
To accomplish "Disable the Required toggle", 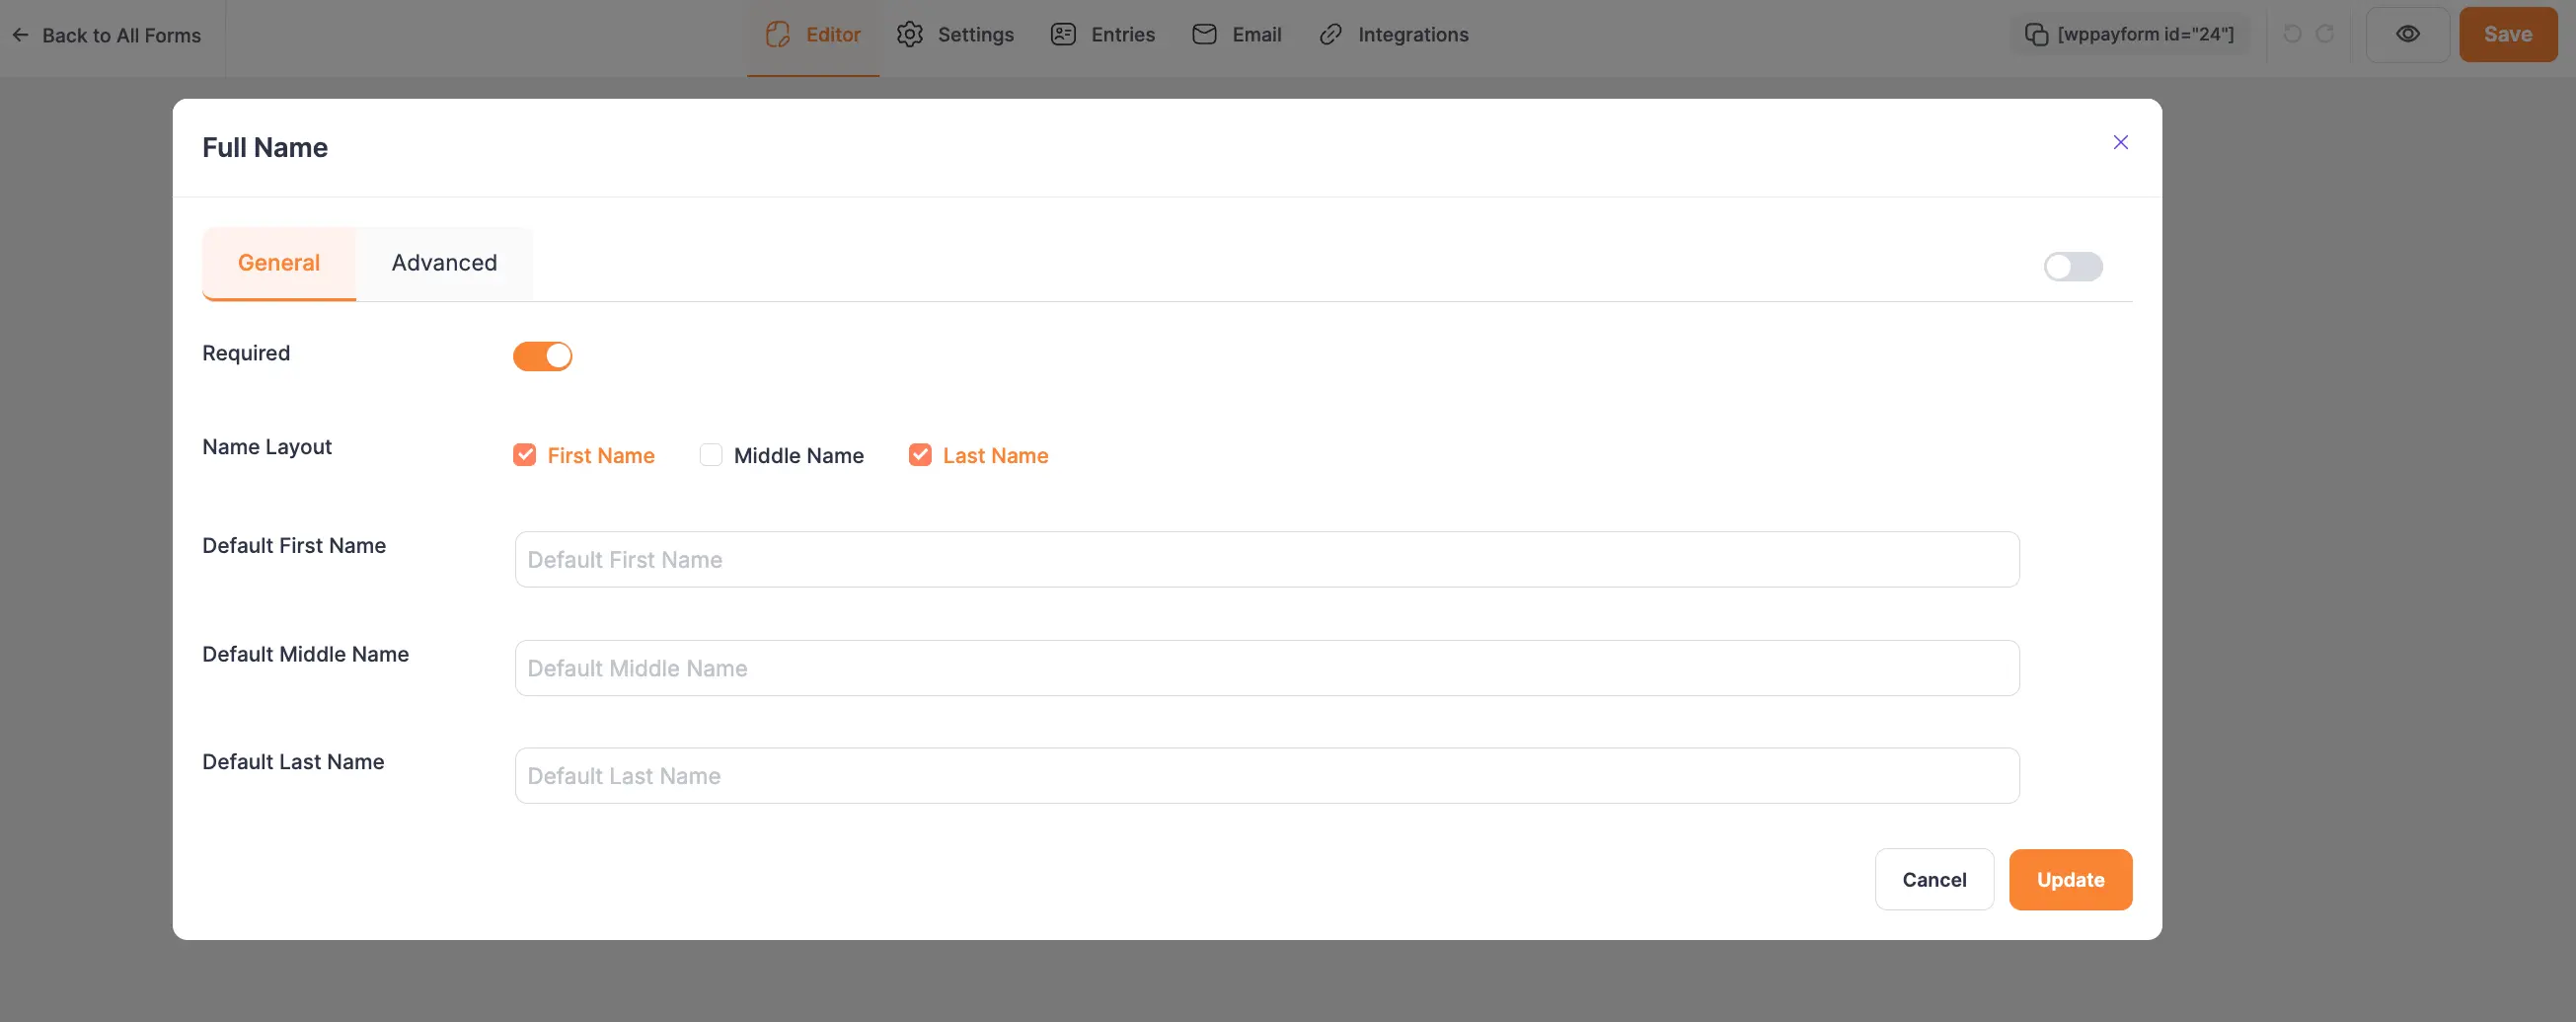I will (x=543, y=356).
